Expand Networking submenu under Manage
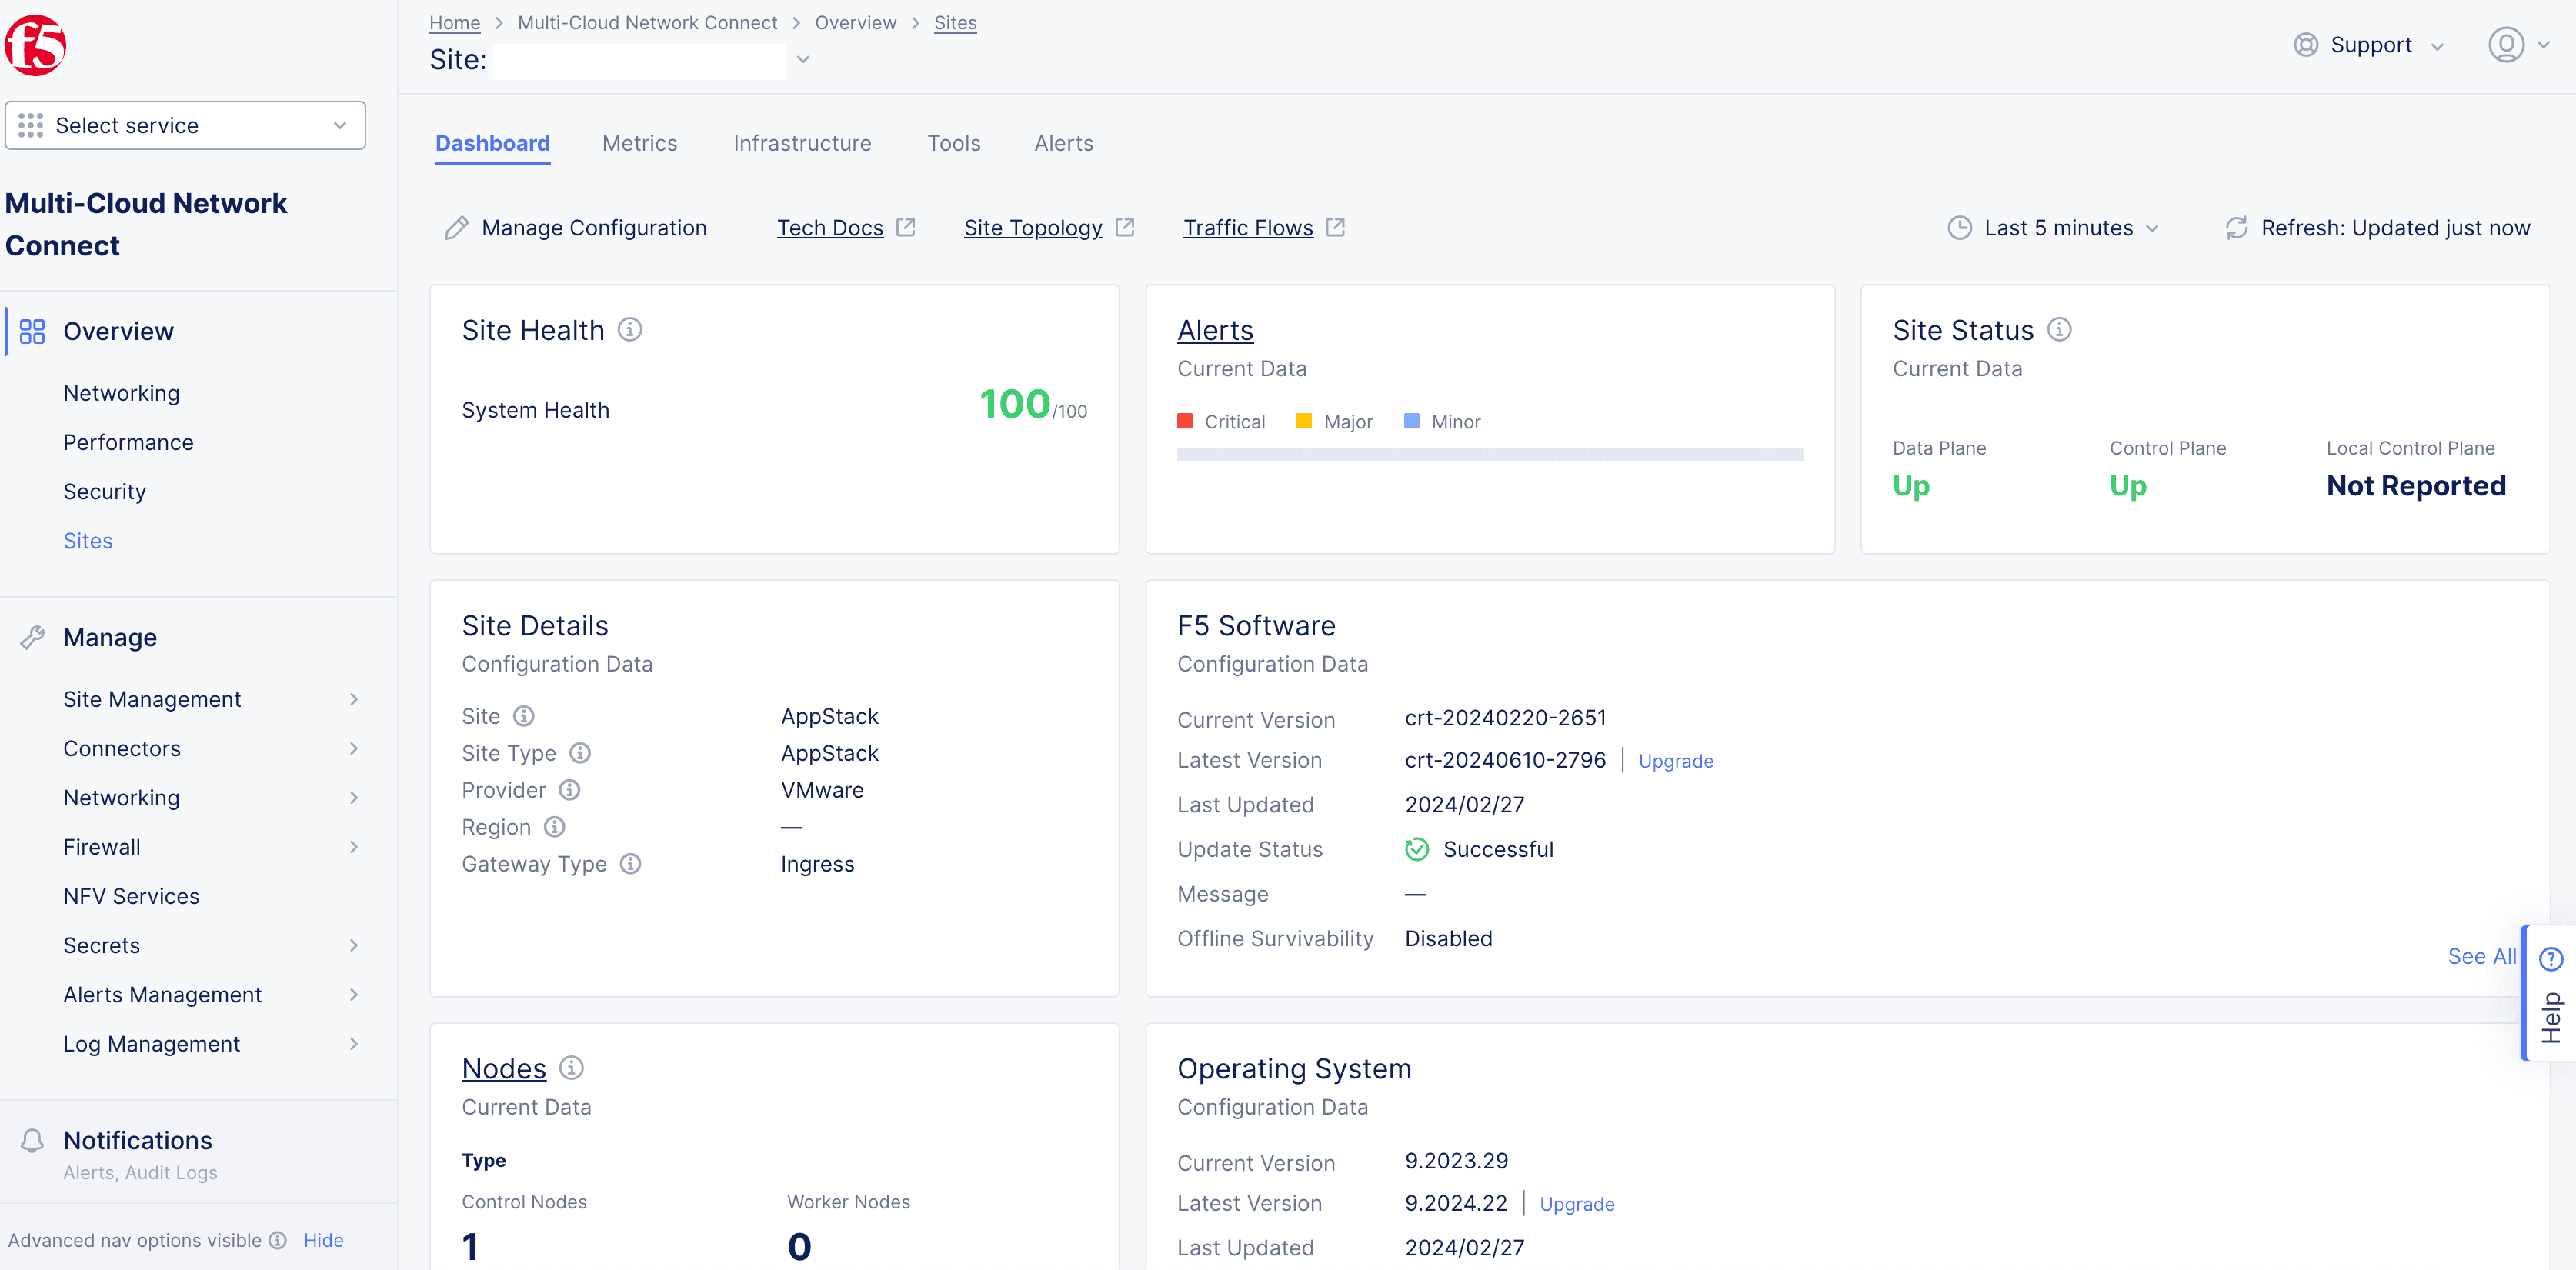 [x=354, y=797]
